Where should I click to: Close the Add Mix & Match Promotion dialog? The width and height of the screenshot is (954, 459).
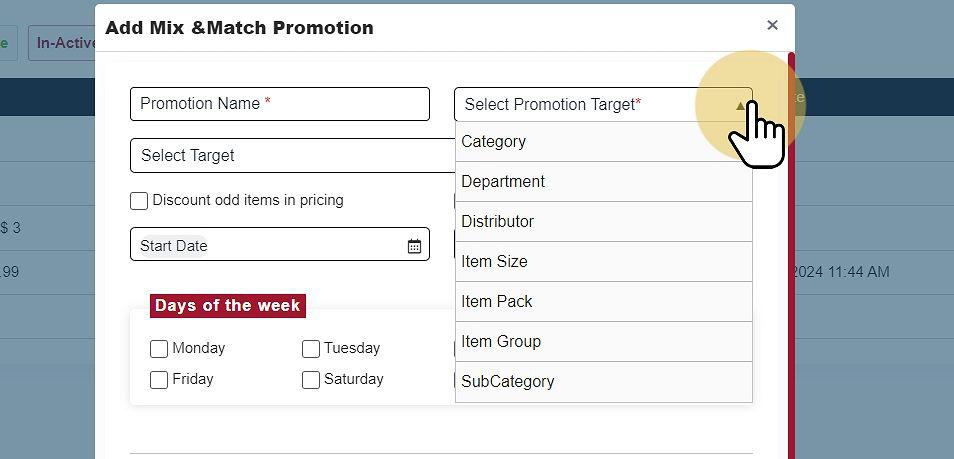[772, 26]
